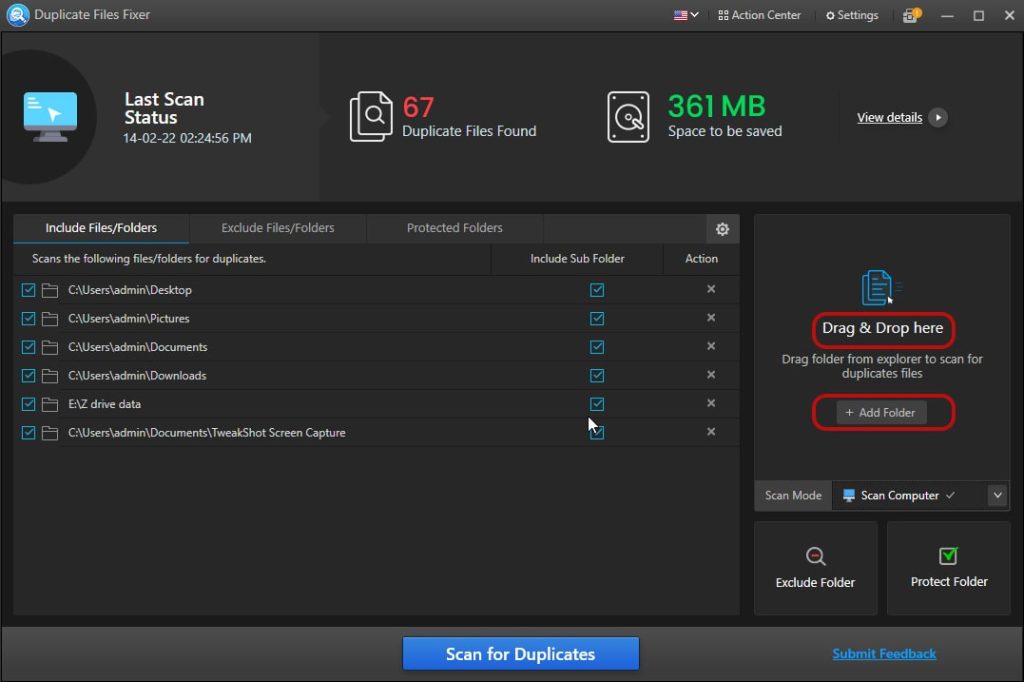Disable Include Sub Folder for E:\Z drive data
The image size is (1024, 682).
[597, 404]
